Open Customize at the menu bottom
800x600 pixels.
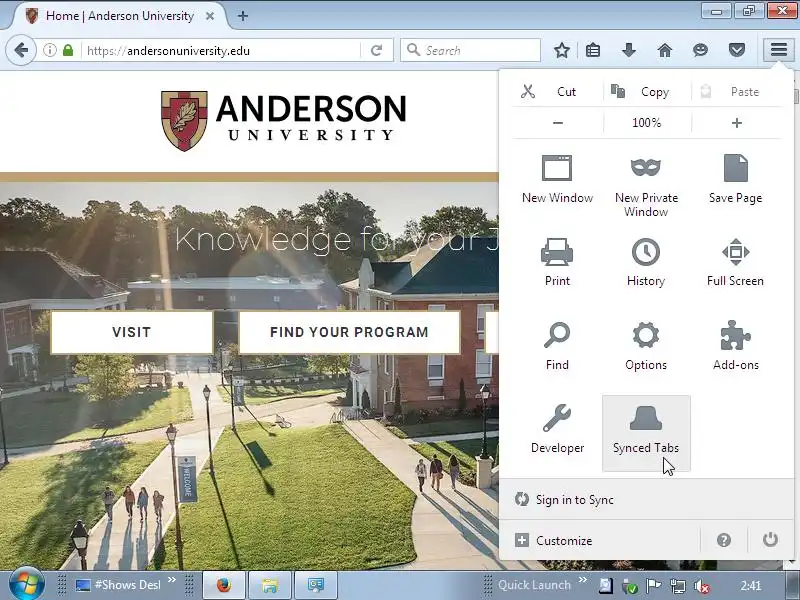click(599, 540)
